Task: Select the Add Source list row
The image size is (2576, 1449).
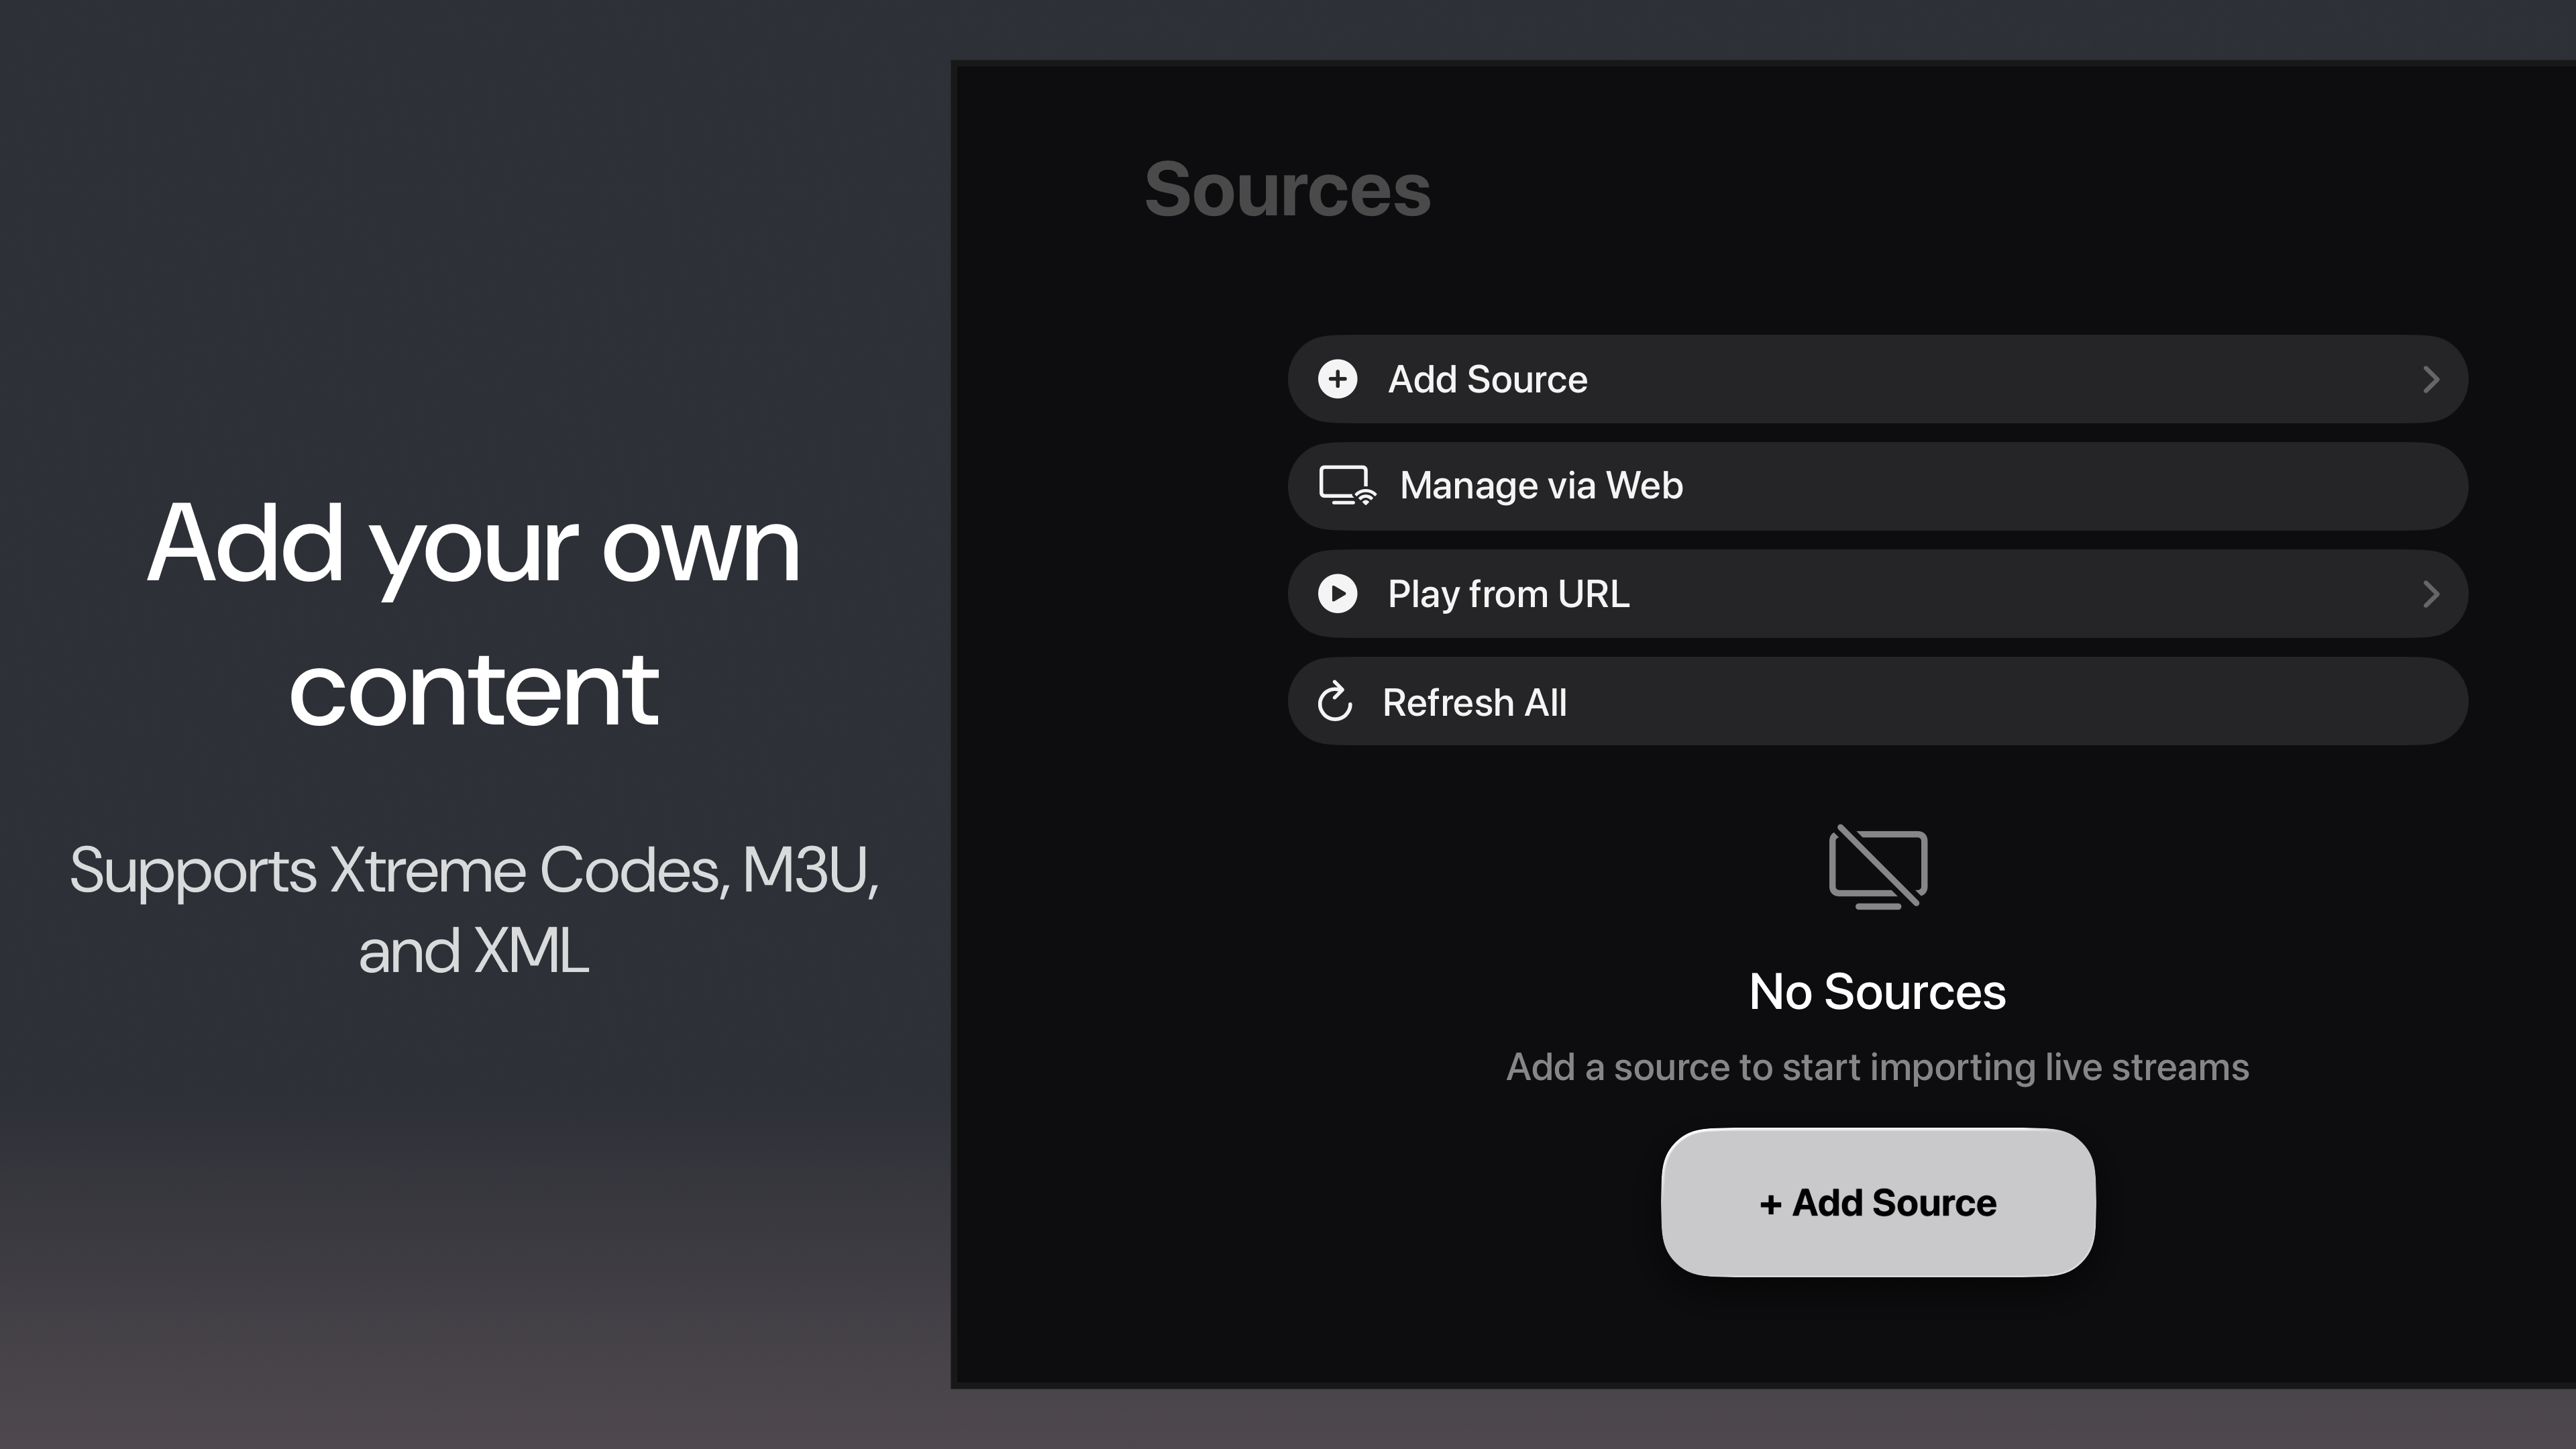Action: 1878,379
